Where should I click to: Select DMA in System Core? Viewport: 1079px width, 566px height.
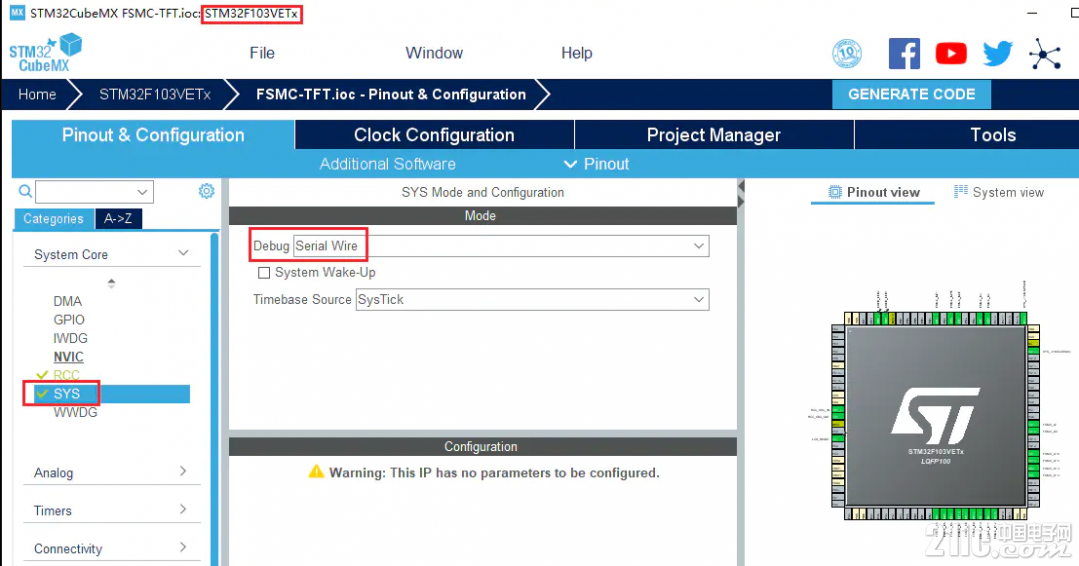point(67,301)
